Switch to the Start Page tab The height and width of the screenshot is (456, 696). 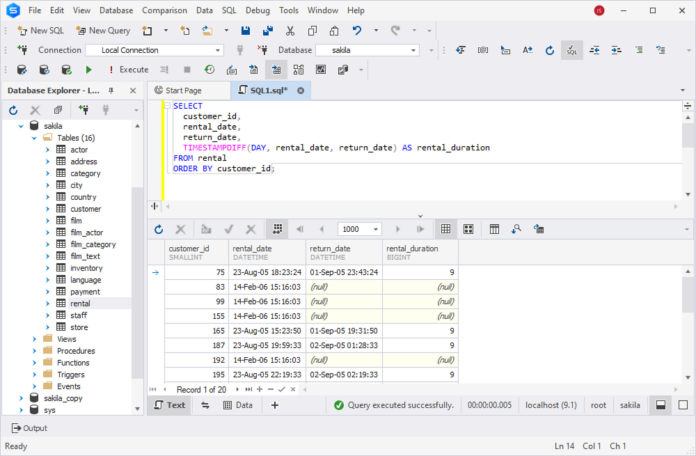(186, 90)
